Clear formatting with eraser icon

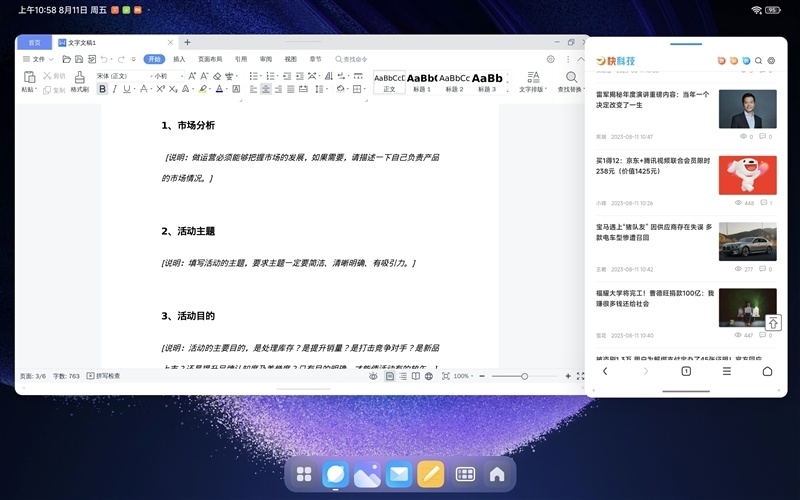(217, 76)
